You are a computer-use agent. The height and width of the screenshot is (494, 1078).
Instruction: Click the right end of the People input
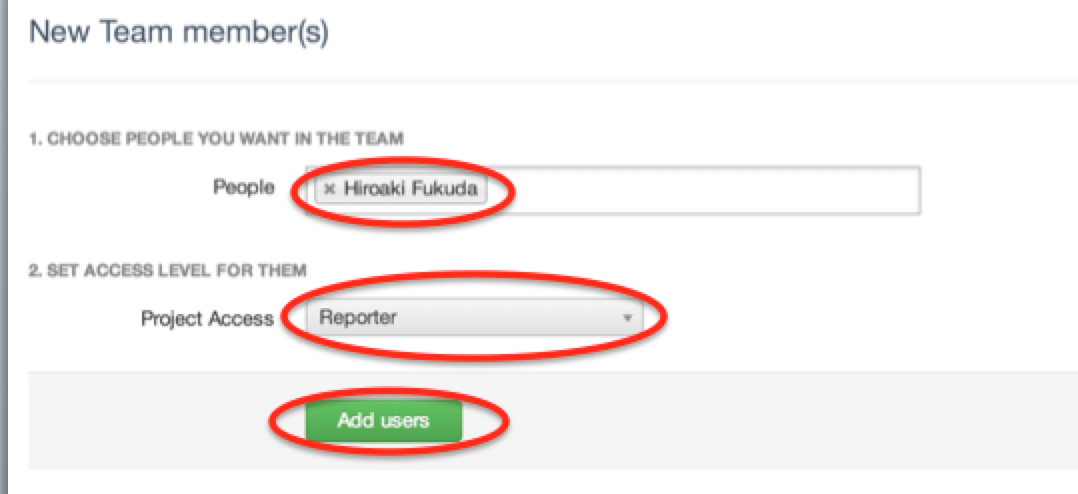tap(894, 190)
